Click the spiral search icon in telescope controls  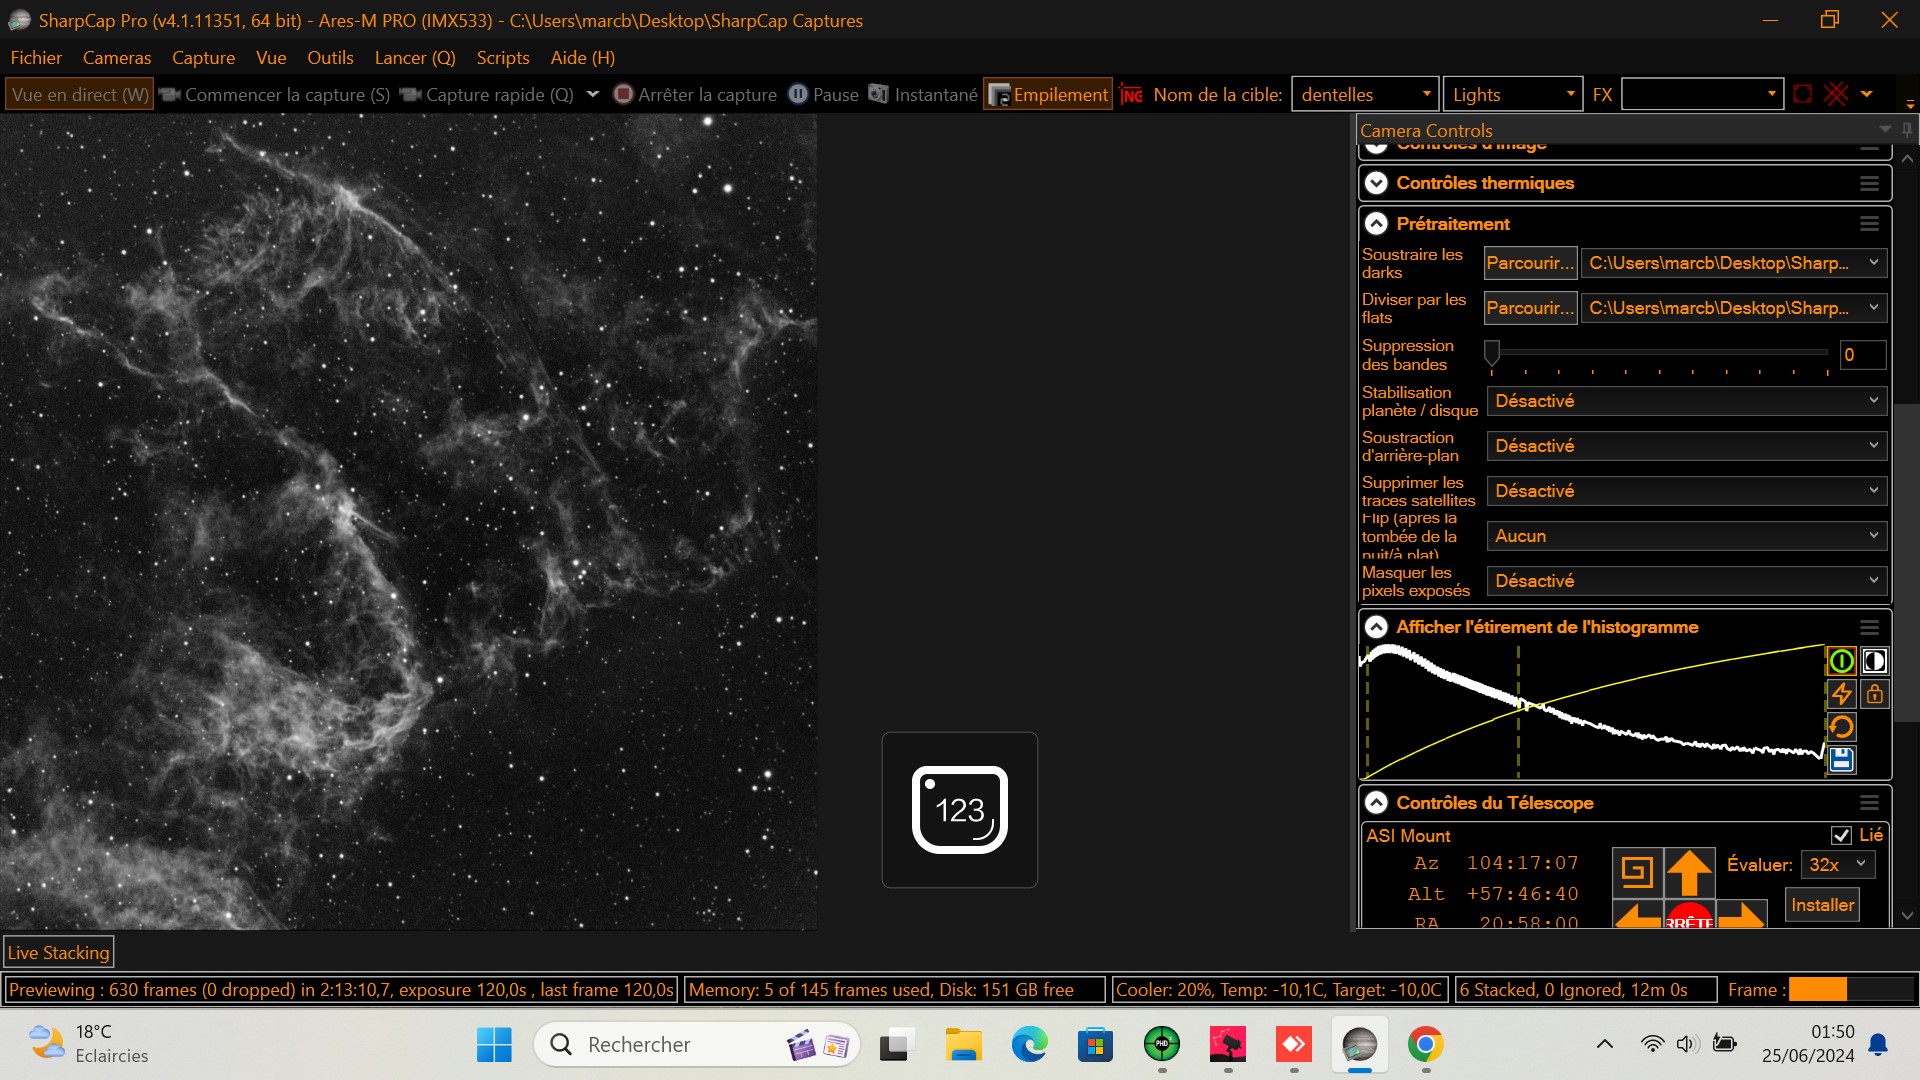[1637, 872]
